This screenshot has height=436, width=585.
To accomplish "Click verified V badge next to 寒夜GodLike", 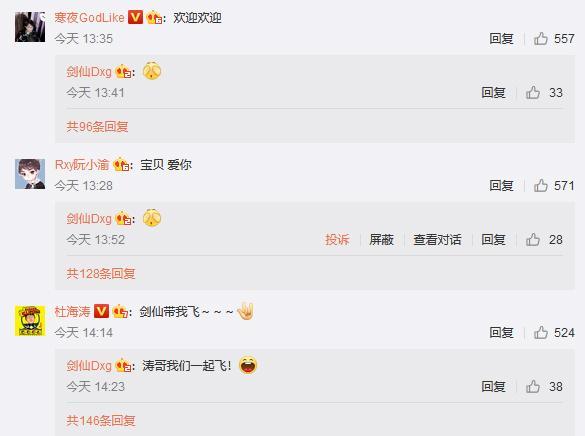I will (135, 17).
